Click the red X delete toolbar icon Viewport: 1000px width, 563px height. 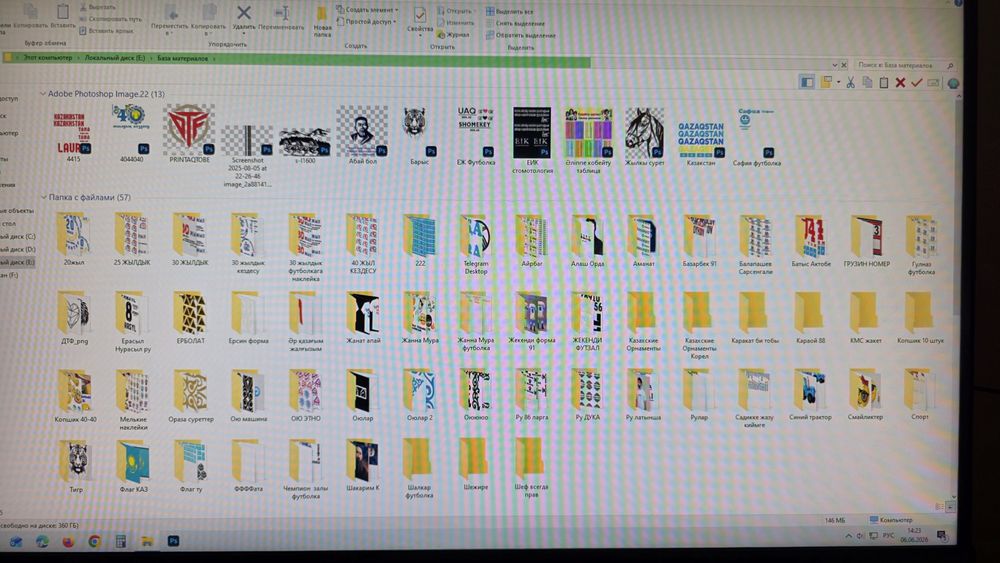[900, 82]
